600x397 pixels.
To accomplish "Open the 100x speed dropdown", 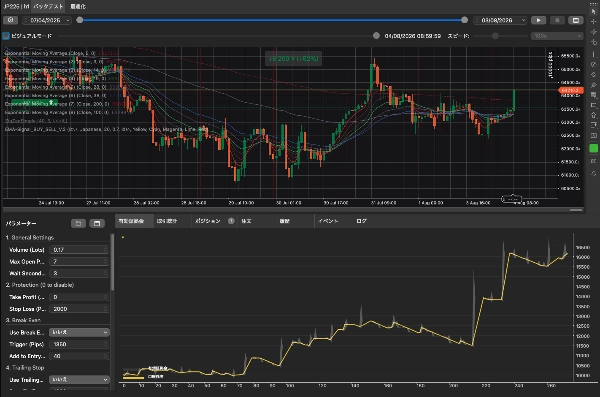I will pyautogui.click(x=557, y=36).
